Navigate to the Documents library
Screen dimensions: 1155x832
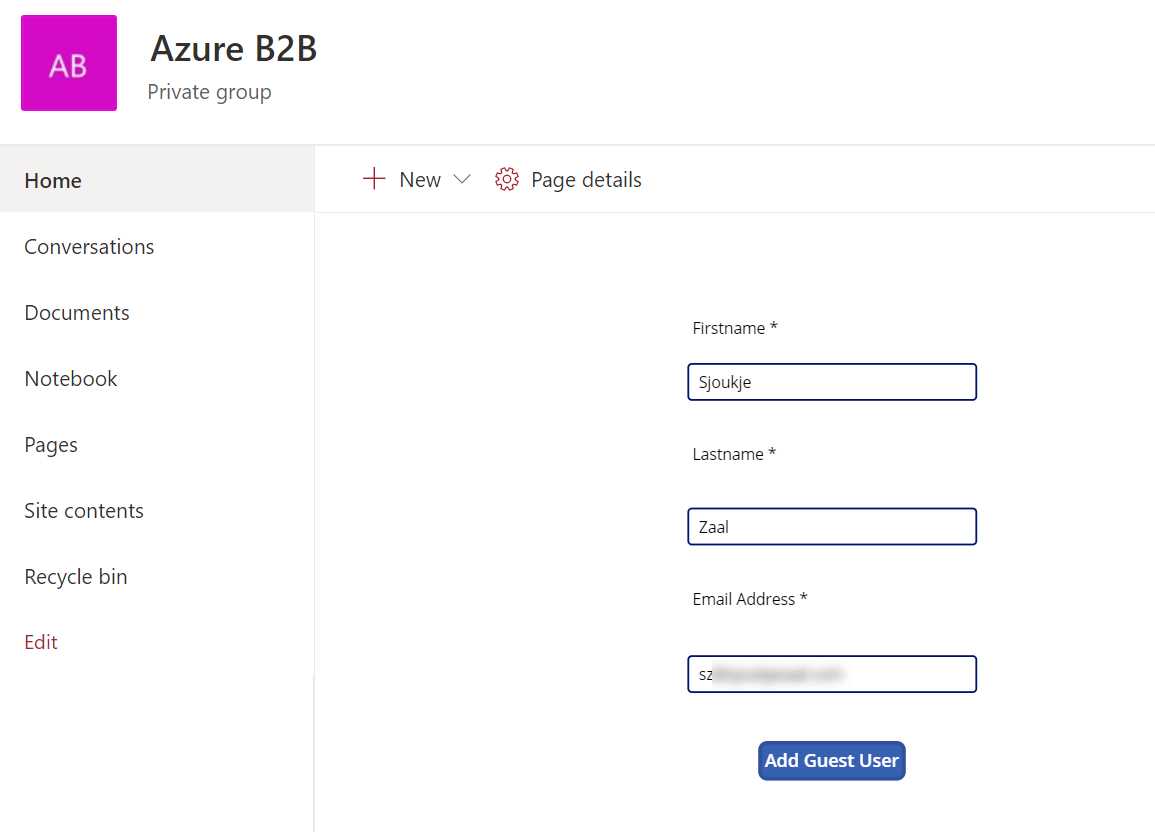76,312
